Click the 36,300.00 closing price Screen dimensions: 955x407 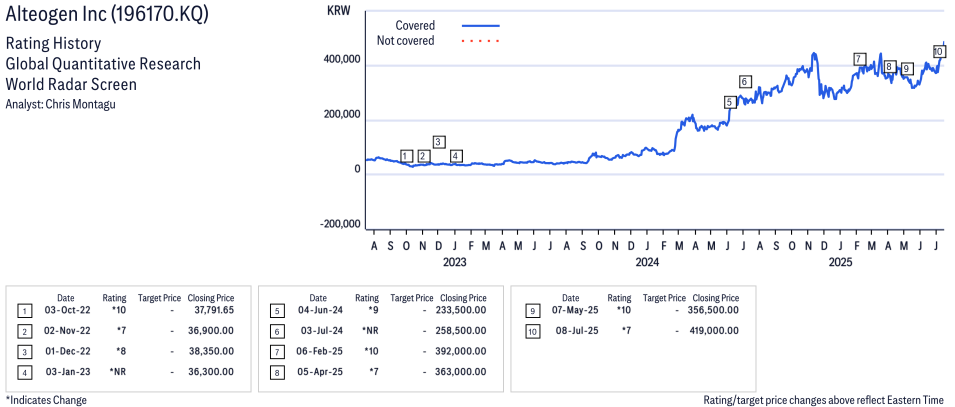pos(211,372)
